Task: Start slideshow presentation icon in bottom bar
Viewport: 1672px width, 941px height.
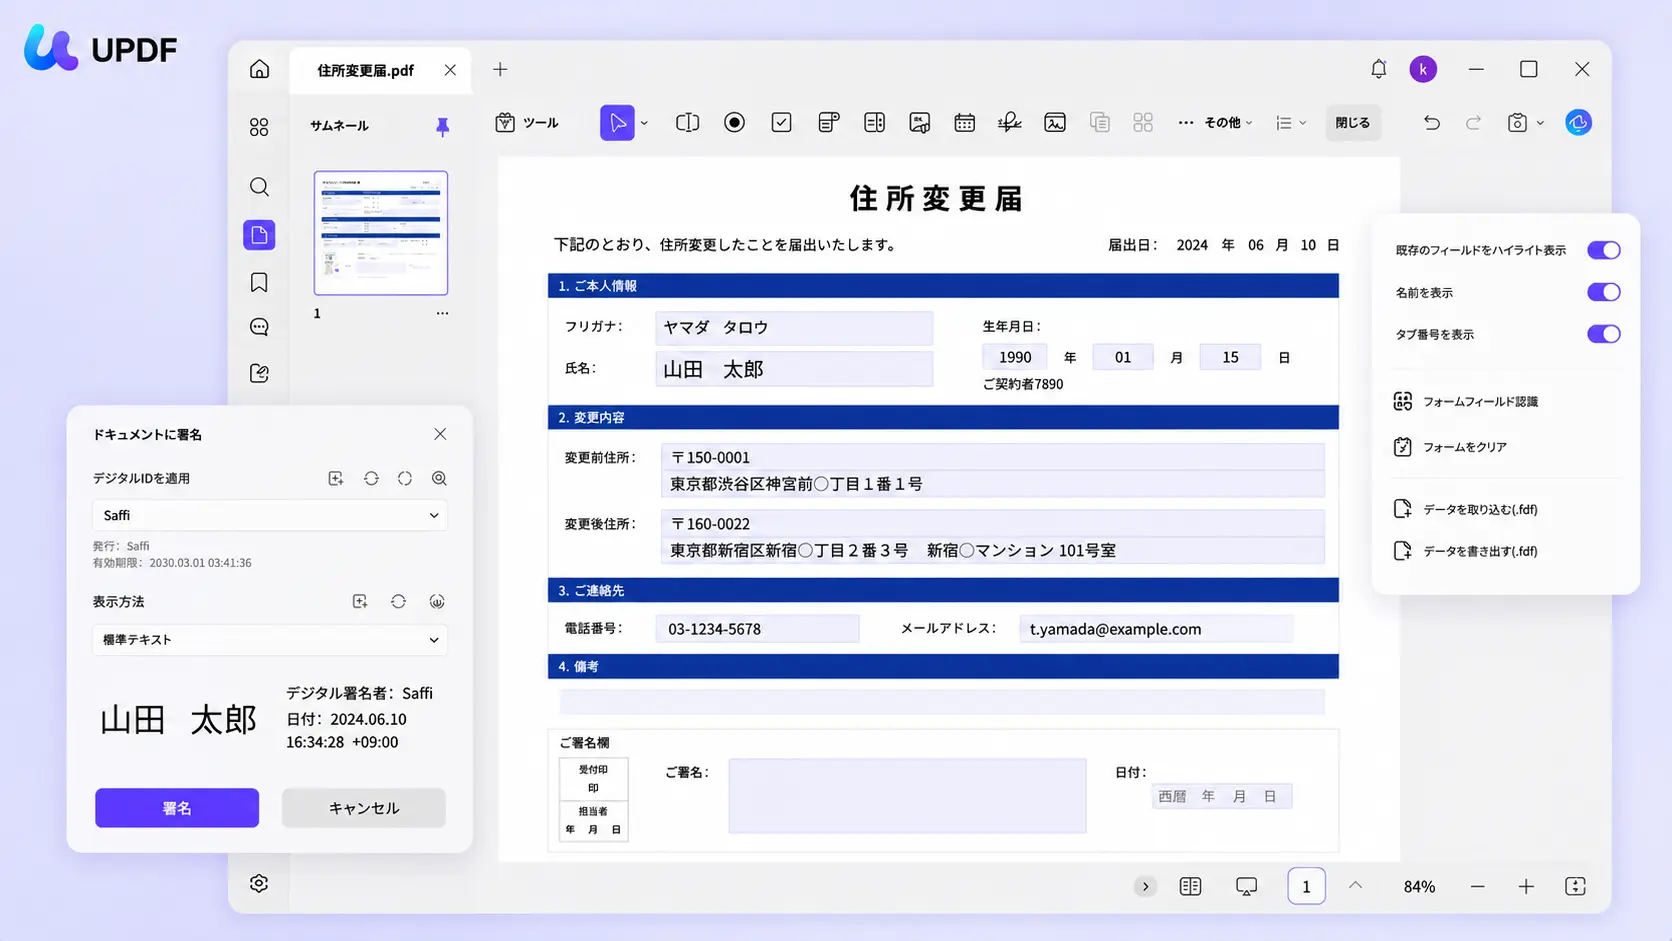Action: pyautogui.click(x=1246, y=886)
